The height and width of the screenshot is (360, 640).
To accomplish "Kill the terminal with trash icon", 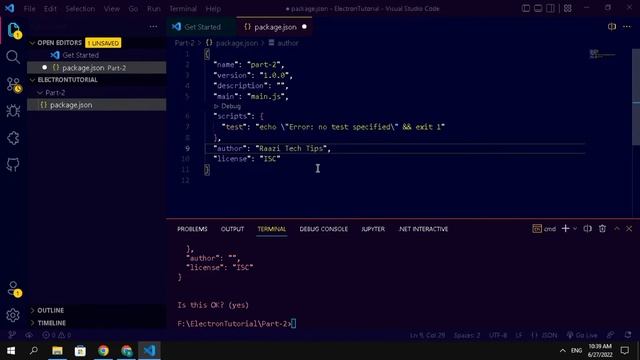I will click(x=602, y=229).
